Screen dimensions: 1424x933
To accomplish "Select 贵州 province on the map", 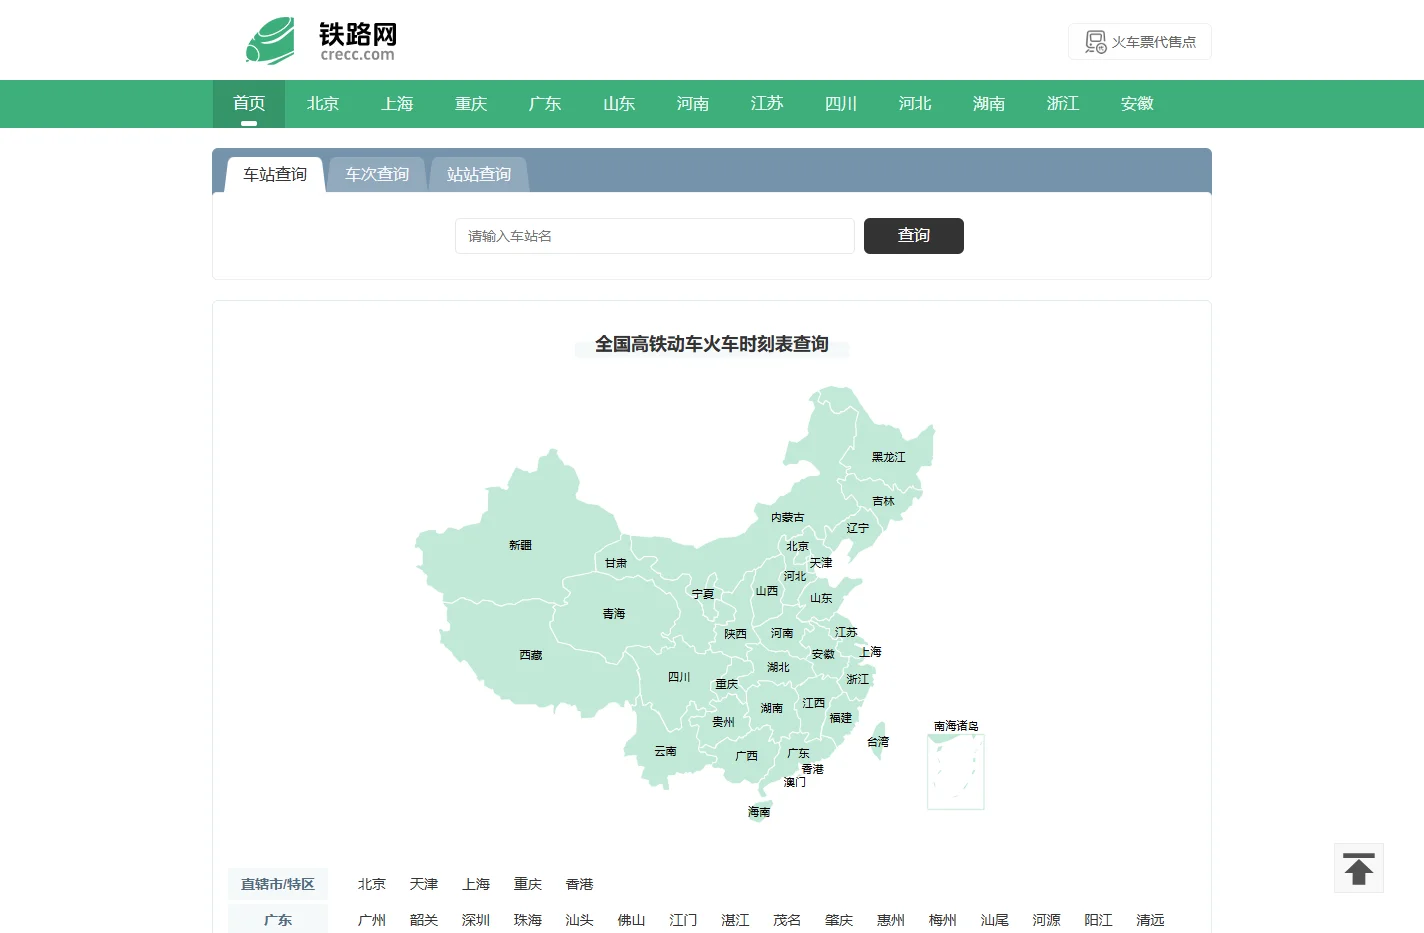I will click(723, 722).
